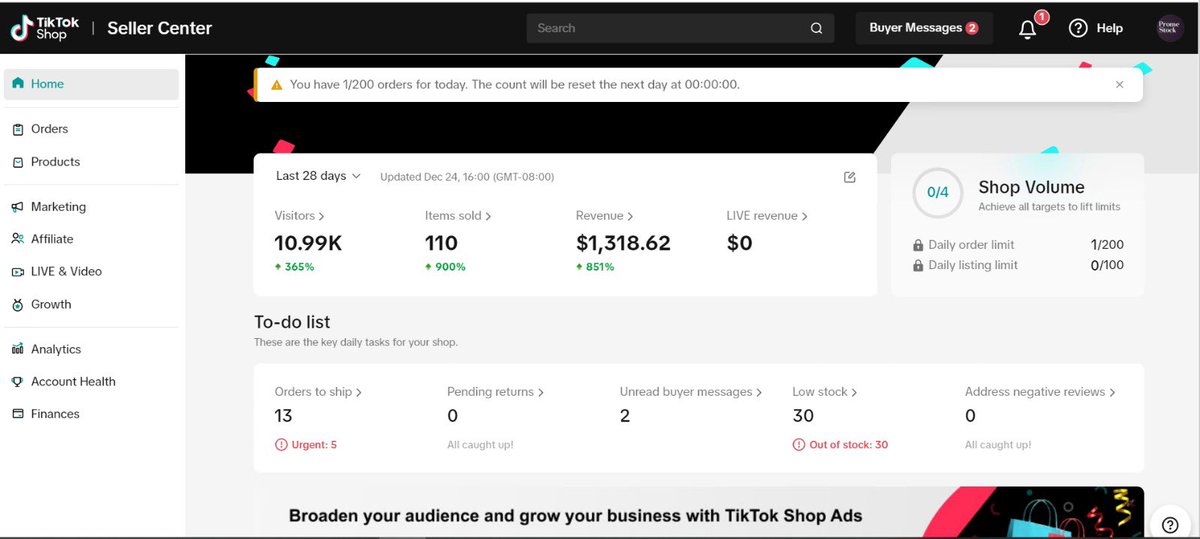This screenshot has width=1200, height=539.
Task: Click the Help label in header
Action: pos(1110,29)
